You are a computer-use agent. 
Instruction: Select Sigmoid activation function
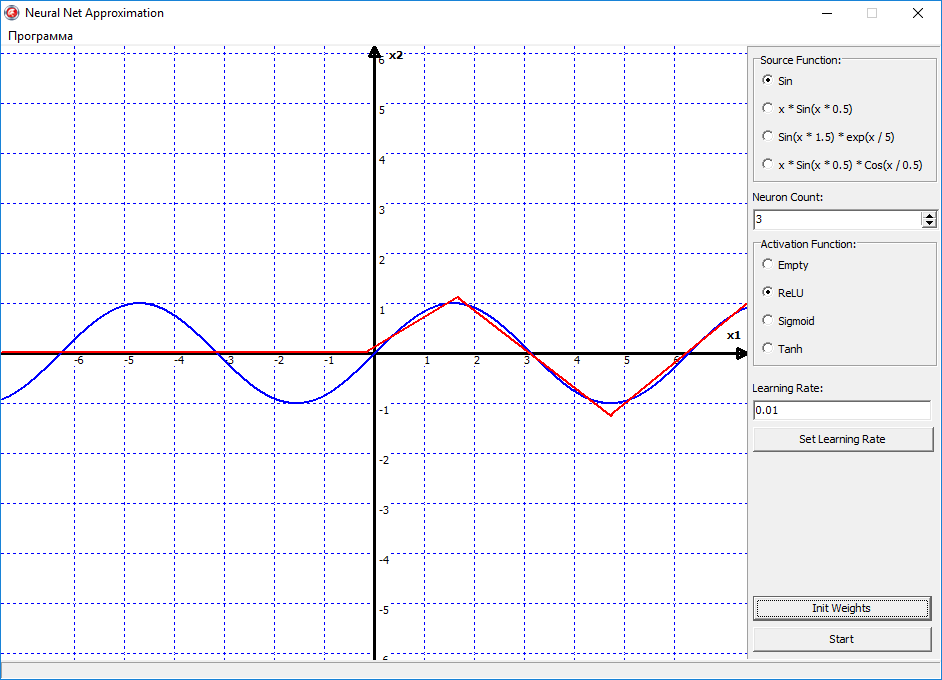(x=788, y=321)
